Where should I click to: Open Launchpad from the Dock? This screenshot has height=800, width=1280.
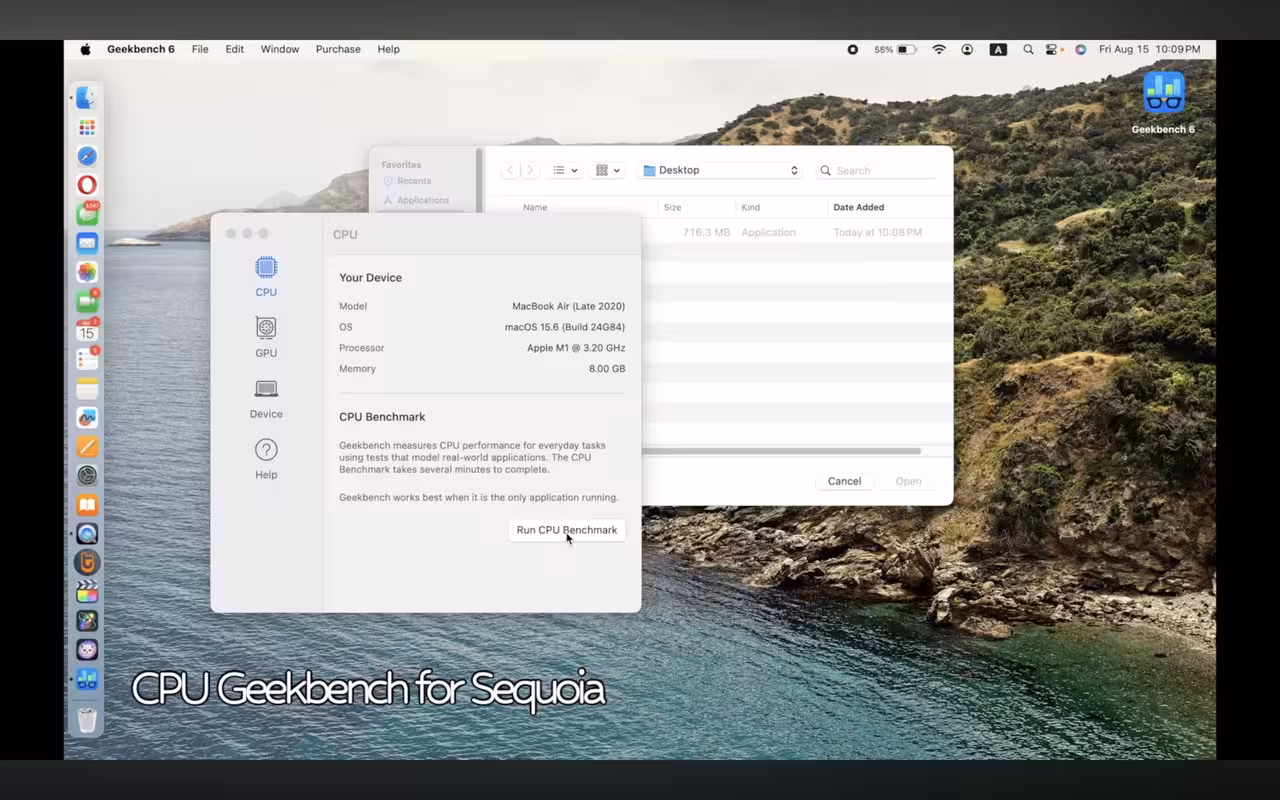(87, 127)
